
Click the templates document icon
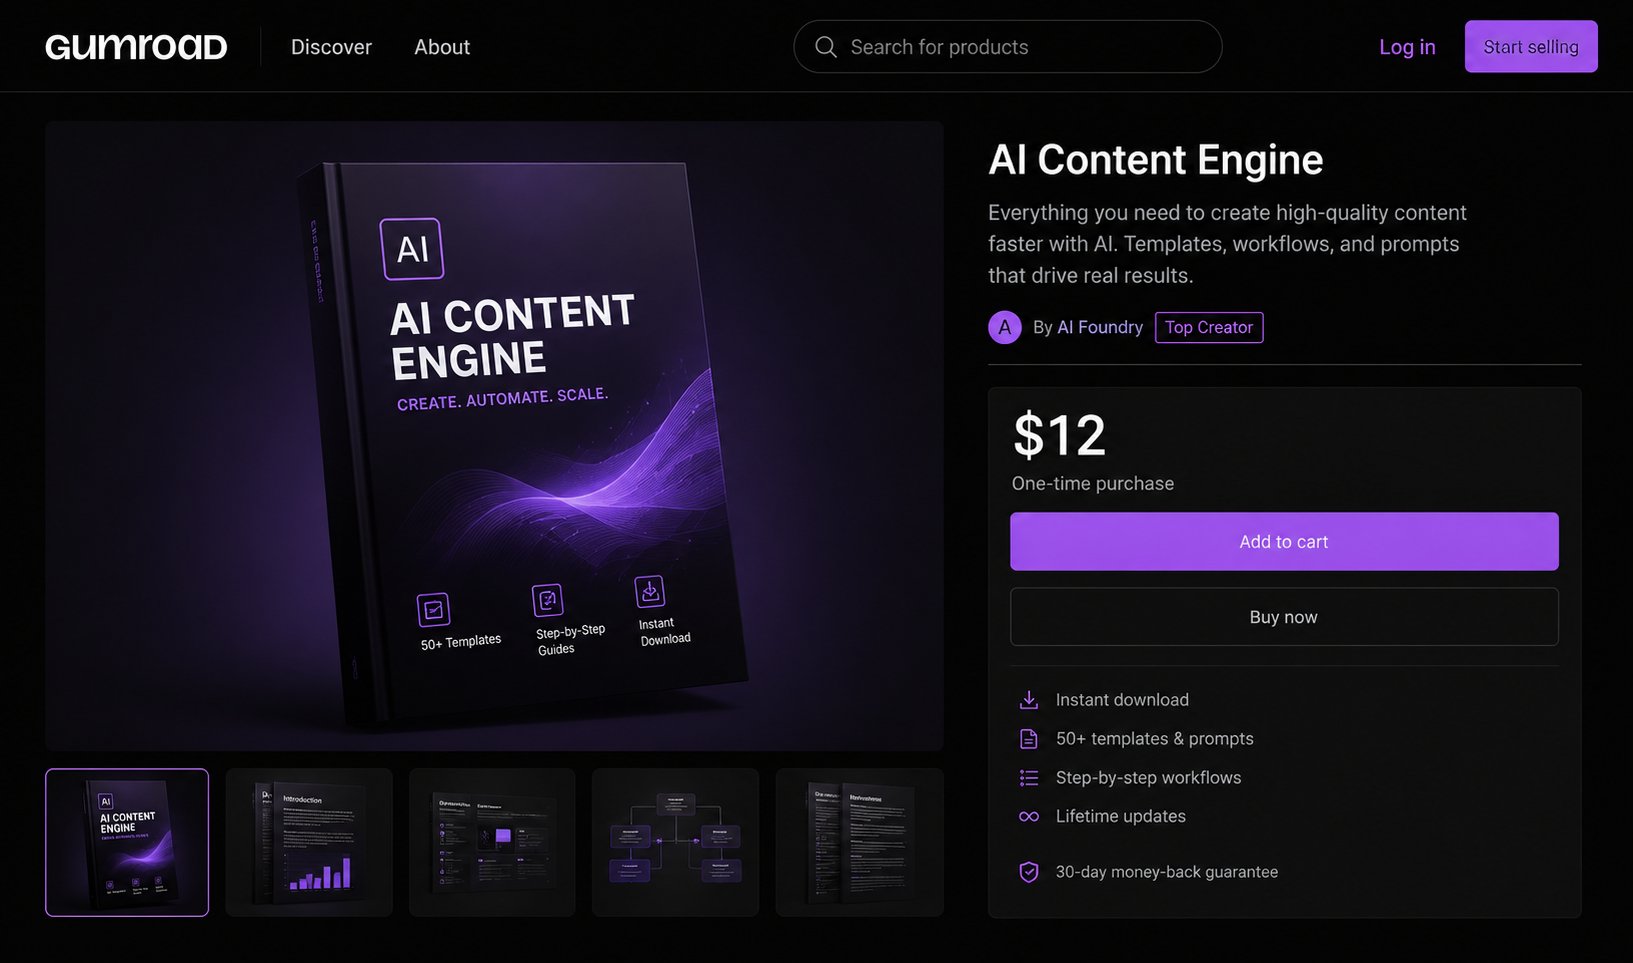(x=1028, y=739)
